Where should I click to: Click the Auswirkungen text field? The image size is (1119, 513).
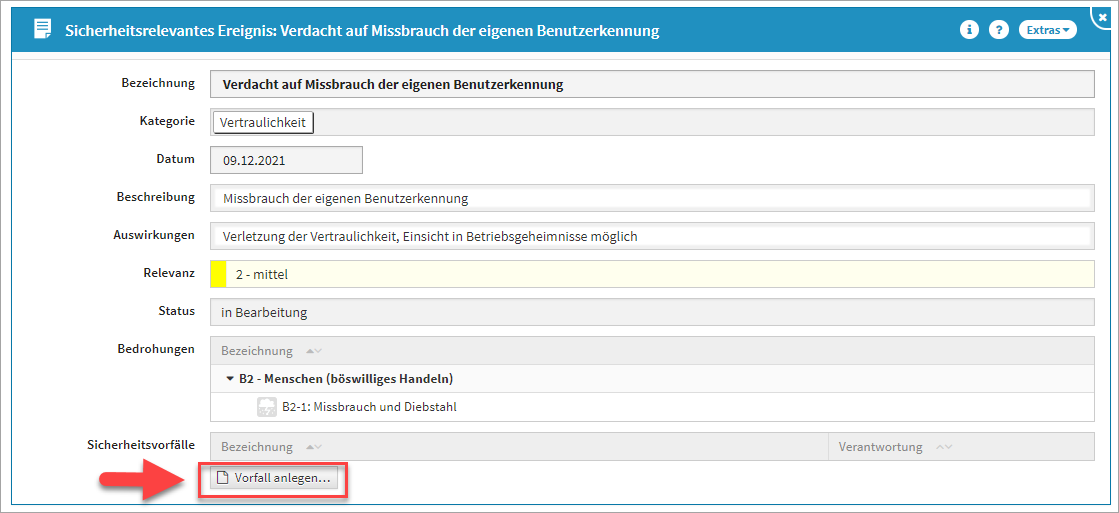click(x=652, y=236)
